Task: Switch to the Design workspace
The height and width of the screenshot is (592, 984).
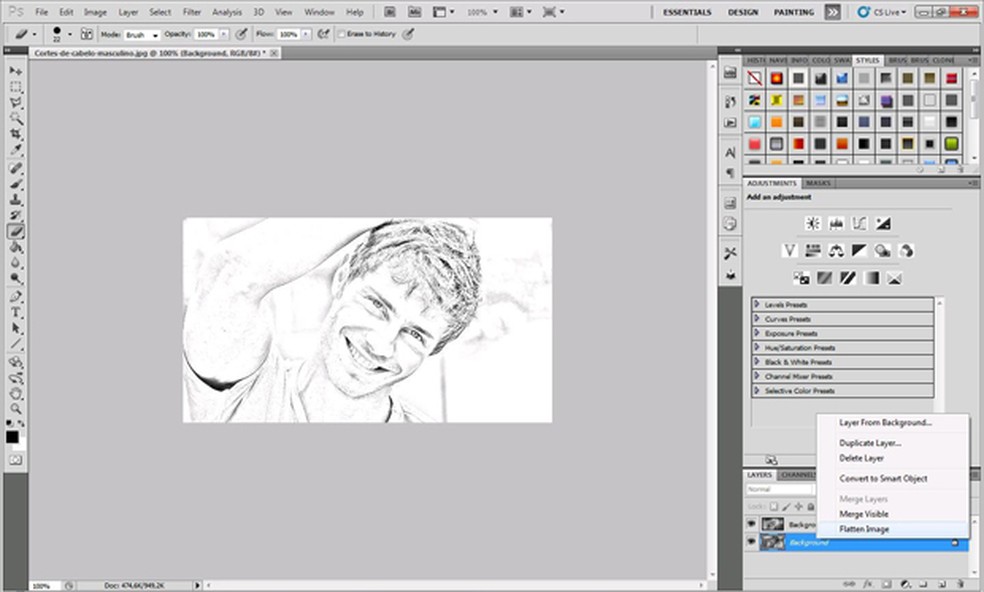Action: click(x=742, y=12)
